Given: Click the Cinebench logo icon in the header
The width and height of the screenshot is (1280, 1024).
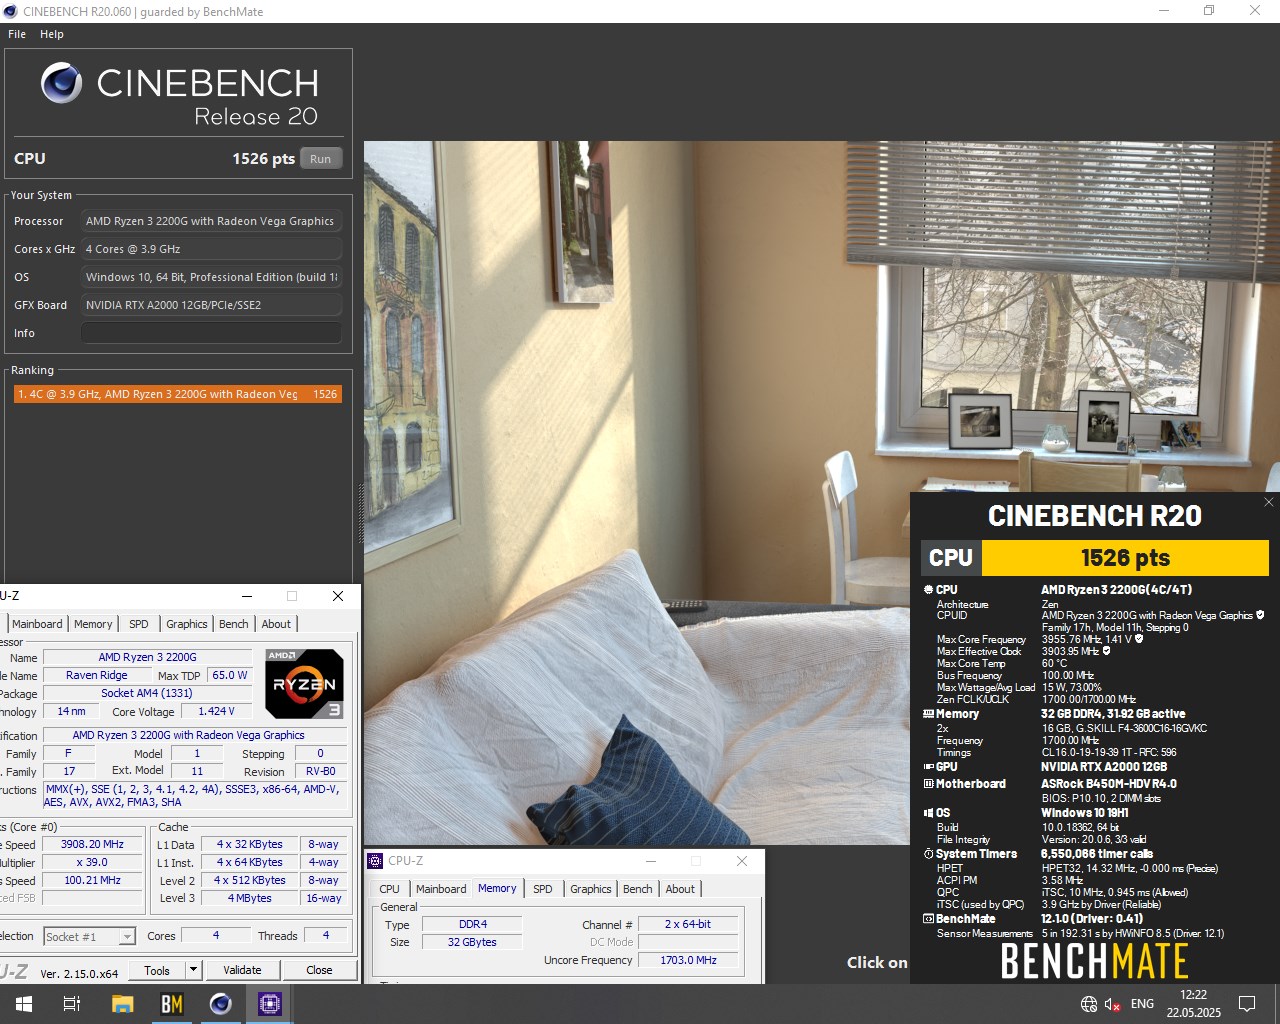Looking at the screenshot, I should 61,83.
